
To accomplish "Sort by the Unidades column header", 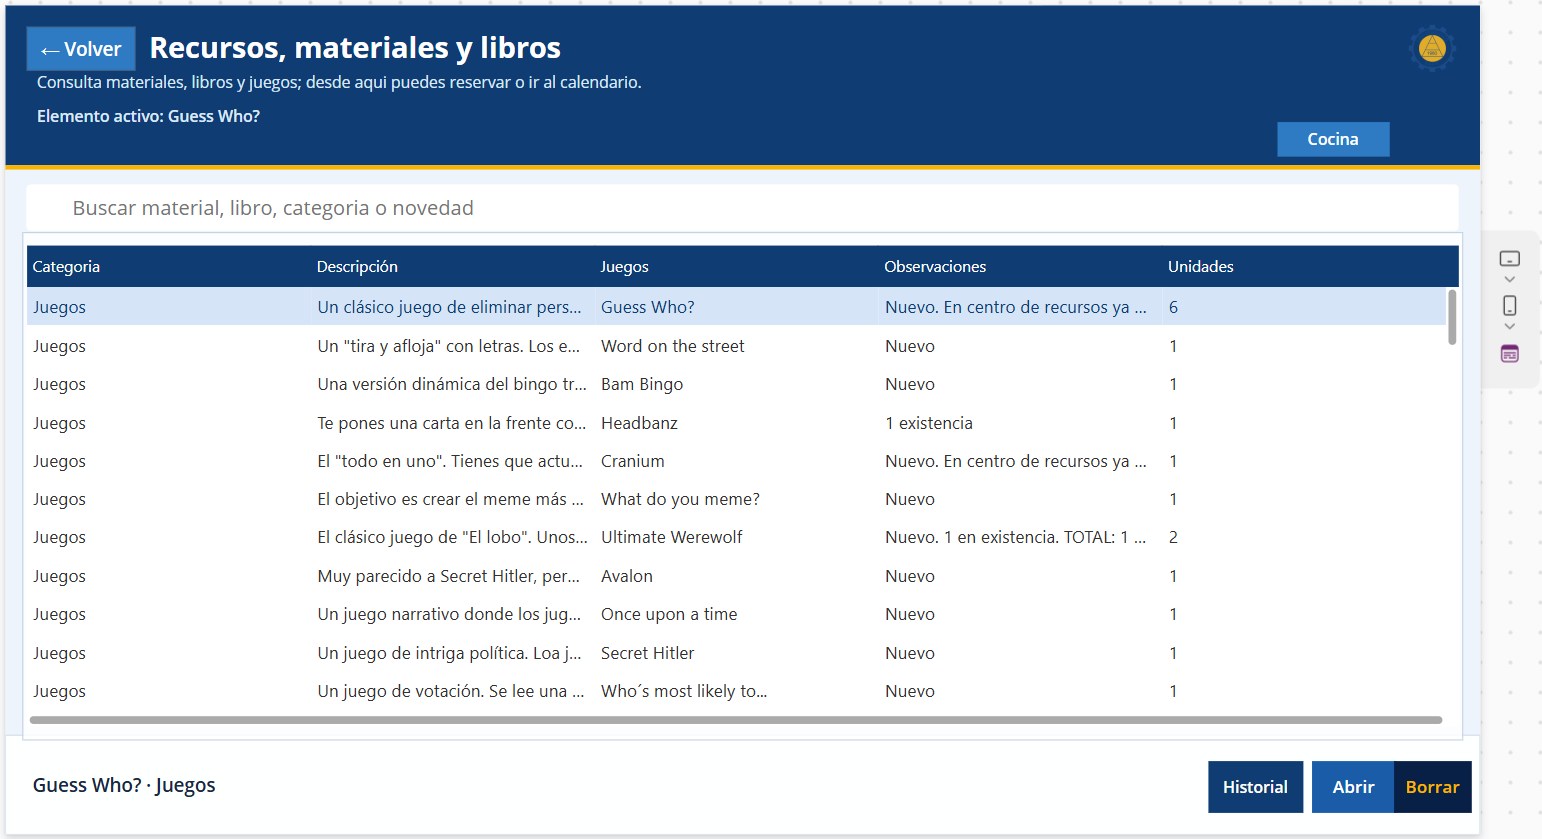I will 1200,267.
